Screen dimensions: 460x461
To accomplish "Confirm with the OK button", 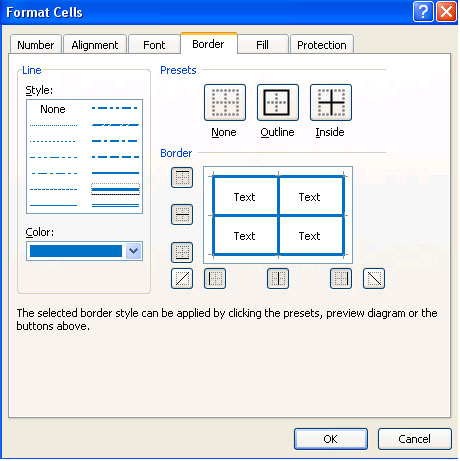I will (x=331, y=439).
